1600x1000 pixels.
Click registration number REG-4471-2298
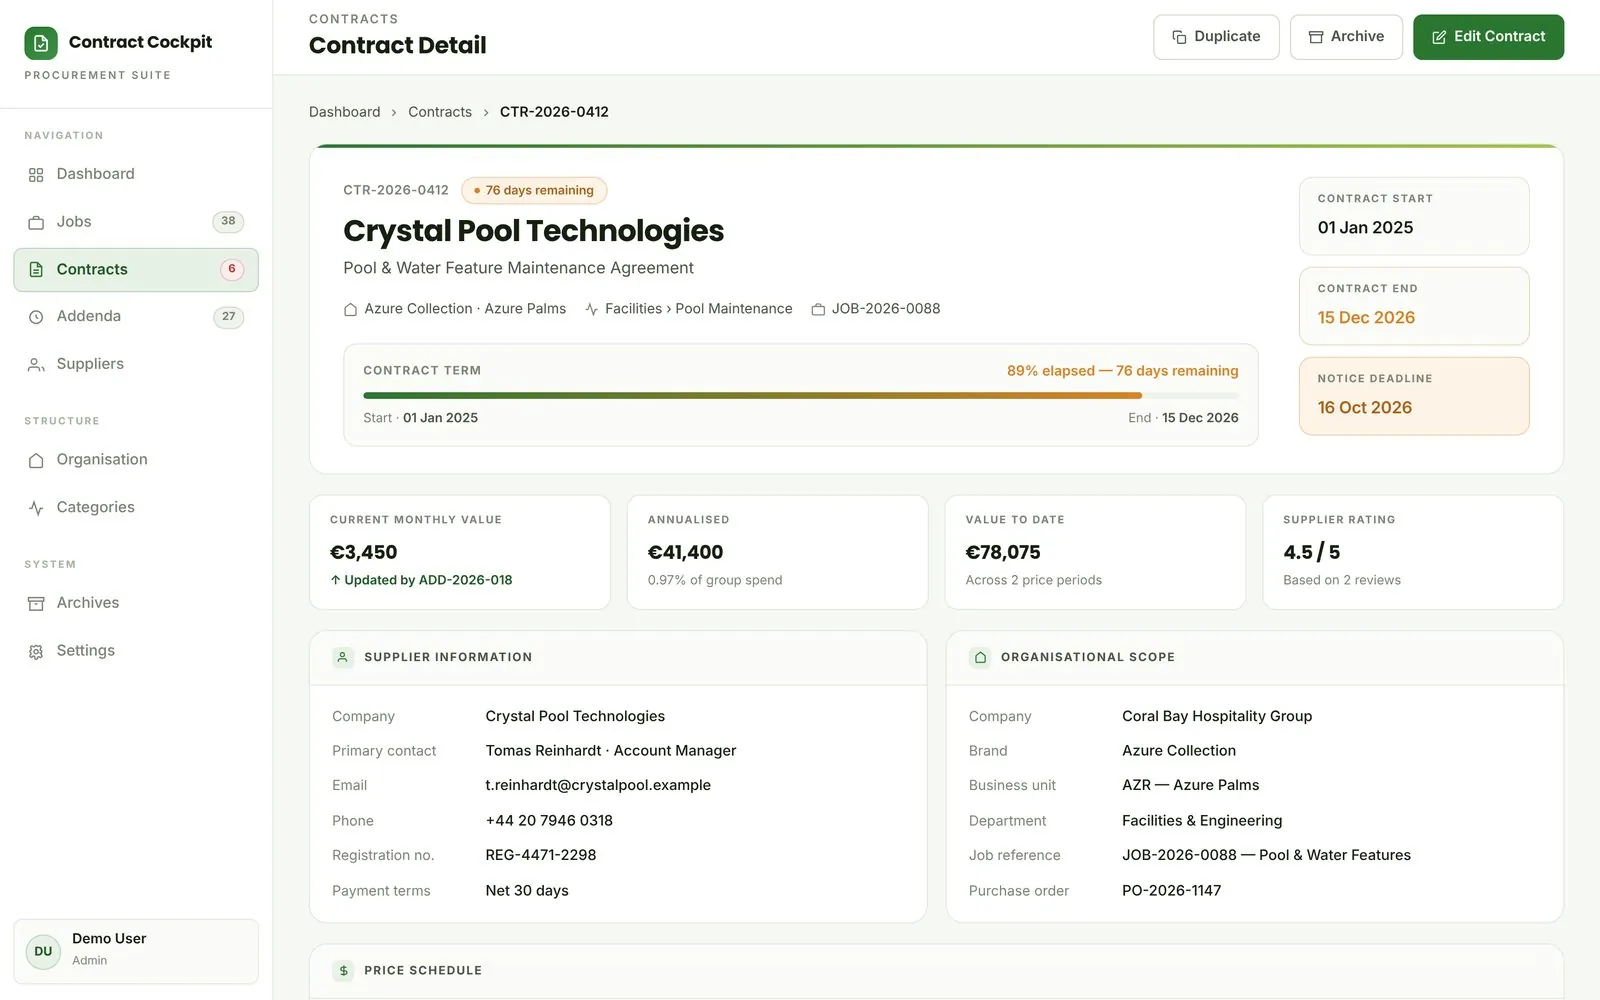pyautogui.click(x=541, y=856)
